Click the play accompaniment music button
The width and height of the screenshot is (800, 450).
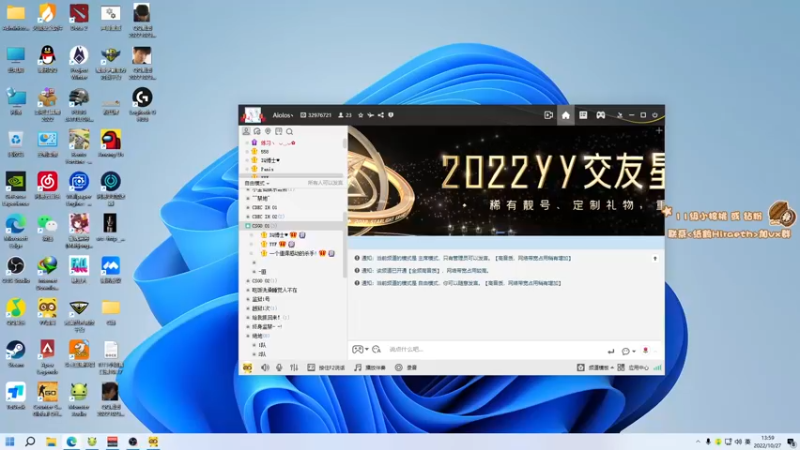[x=370, y=367]
